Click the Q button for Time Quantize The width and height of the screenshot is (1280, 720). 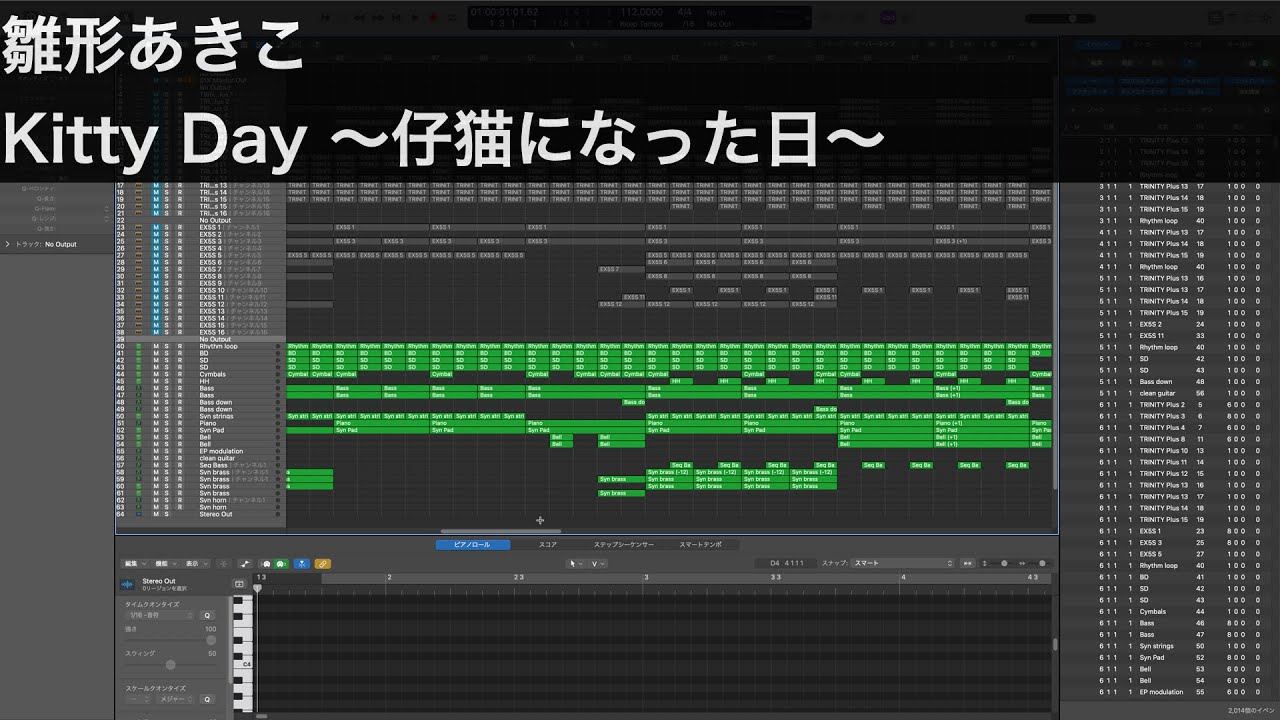[207, 615]
